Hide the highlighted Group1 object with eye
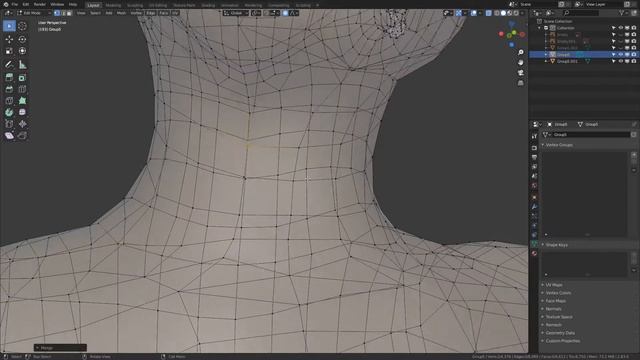Image resolution: width=640 pixels, height=360 pixels. (620, 54)
